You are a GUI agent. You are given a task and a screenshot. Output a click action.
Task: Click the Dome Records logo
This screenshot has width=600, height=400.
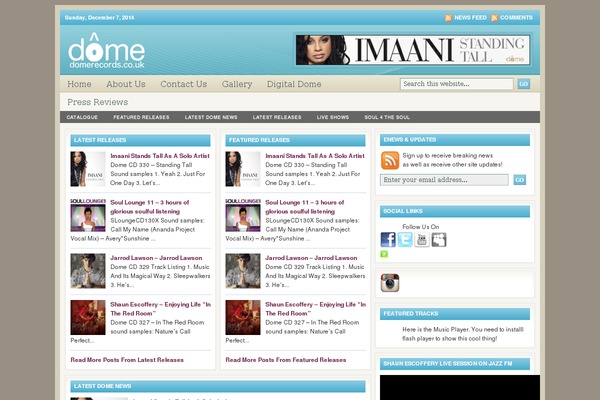click(106, 51)
